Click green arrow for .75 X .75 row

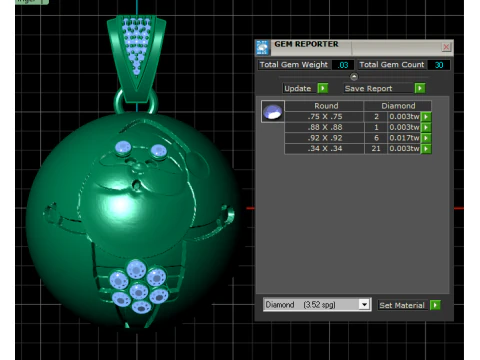426,117
